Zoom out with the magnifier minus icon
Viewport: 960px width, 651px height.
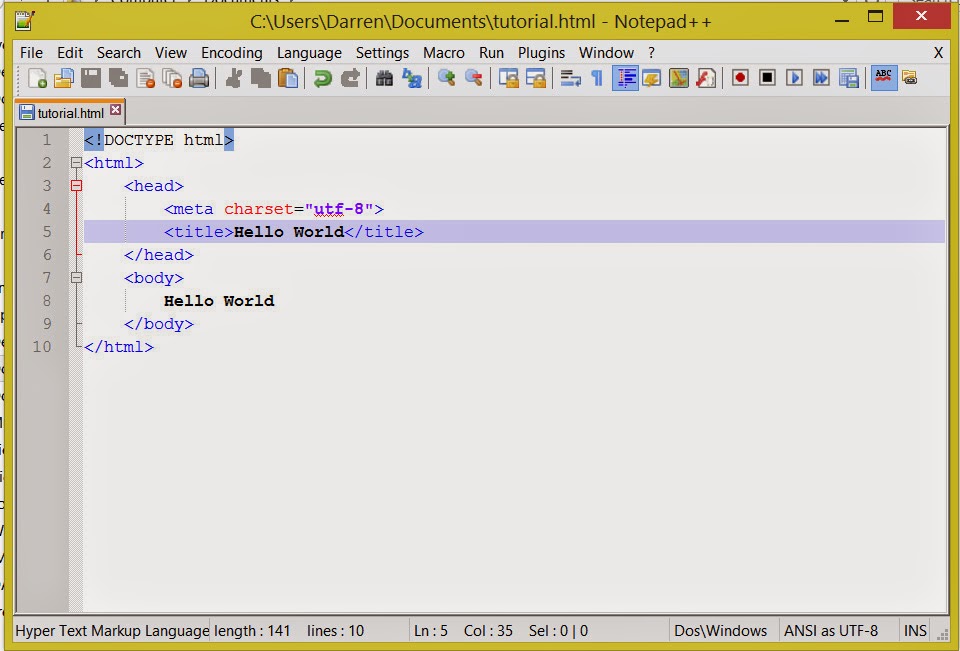473,78
